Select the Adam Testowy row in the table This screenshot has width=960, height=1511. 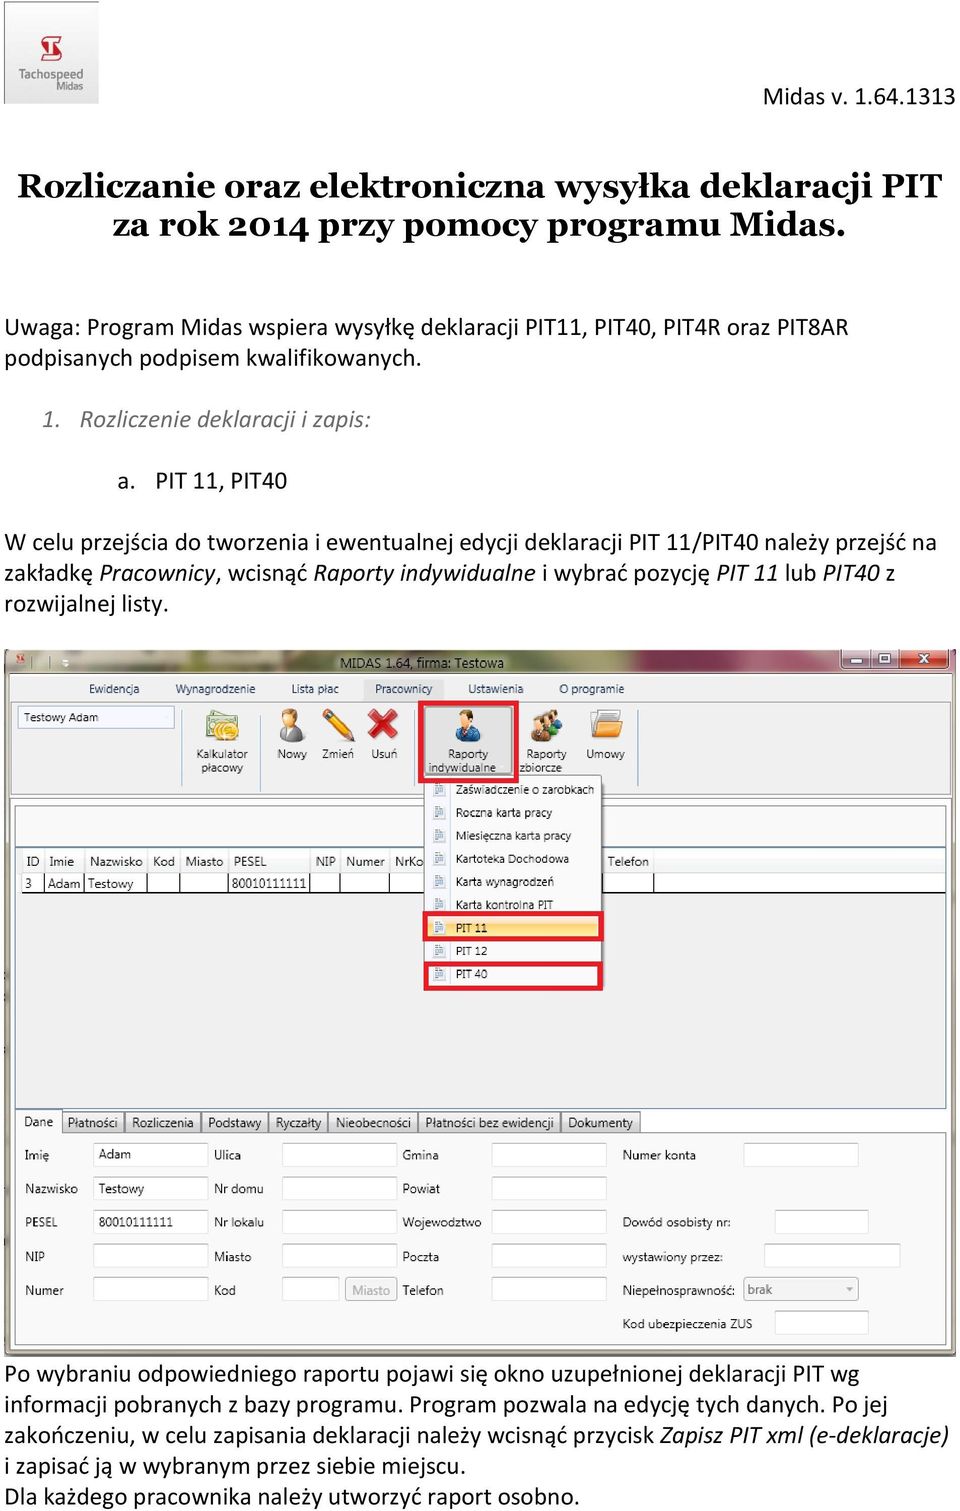click(483, 883)
